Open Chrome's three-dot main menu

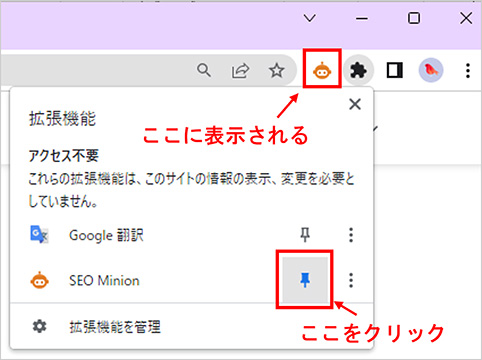click(x=468, y=71)
